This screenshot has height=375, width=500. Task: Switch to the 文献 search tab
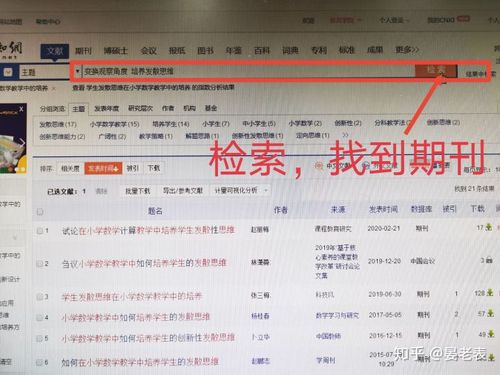(55, 51)
